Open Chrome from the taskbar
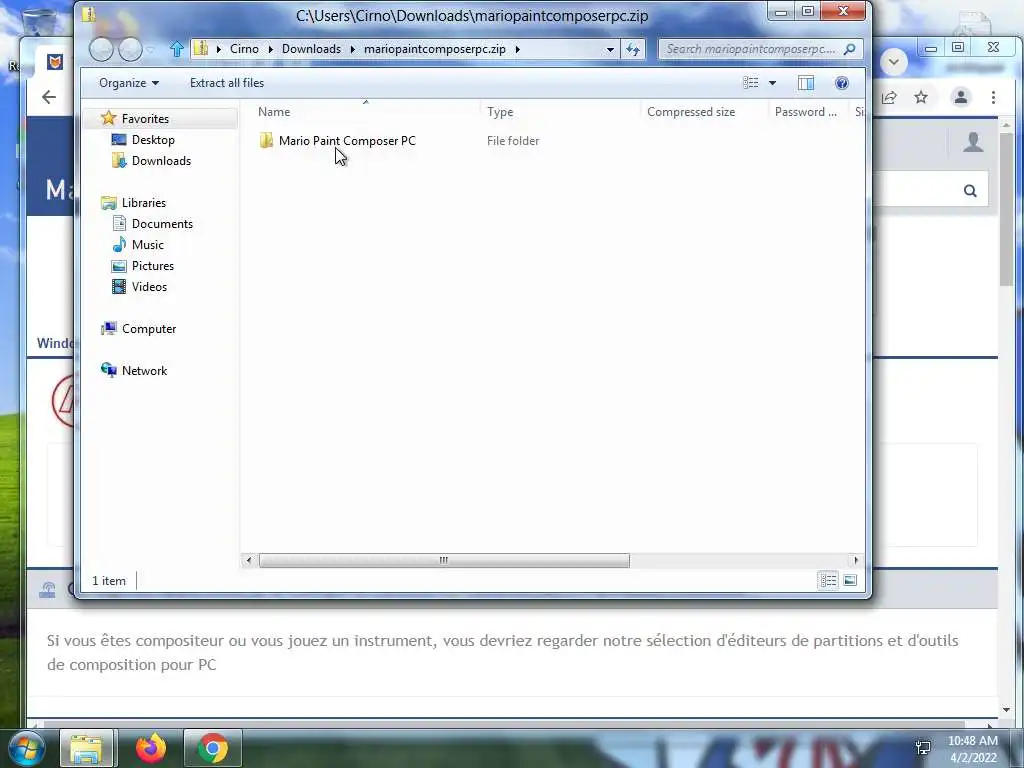1024x768 pixels. pyautogui.click(x=212, y=748)
